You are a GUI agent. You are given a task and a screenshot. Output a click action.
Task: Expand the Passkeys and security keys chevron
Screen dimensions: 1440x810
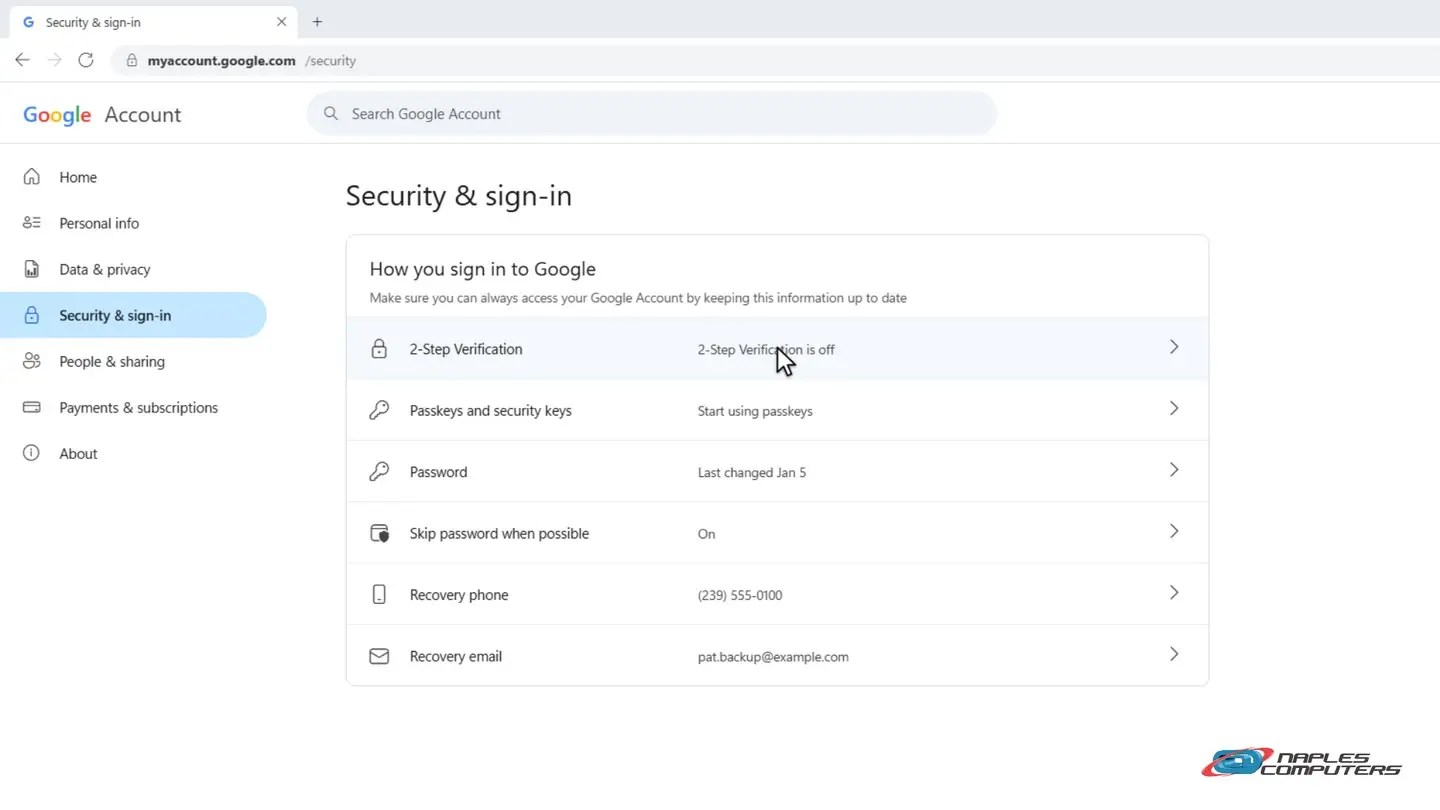pos(1174,408)
